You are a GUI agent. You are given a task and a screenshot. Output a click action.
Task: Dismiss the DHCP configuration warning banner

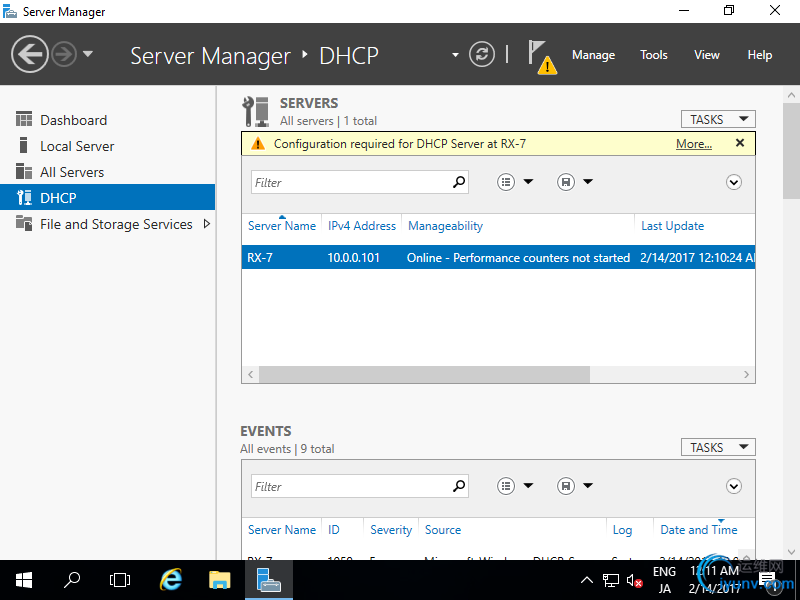740,143
